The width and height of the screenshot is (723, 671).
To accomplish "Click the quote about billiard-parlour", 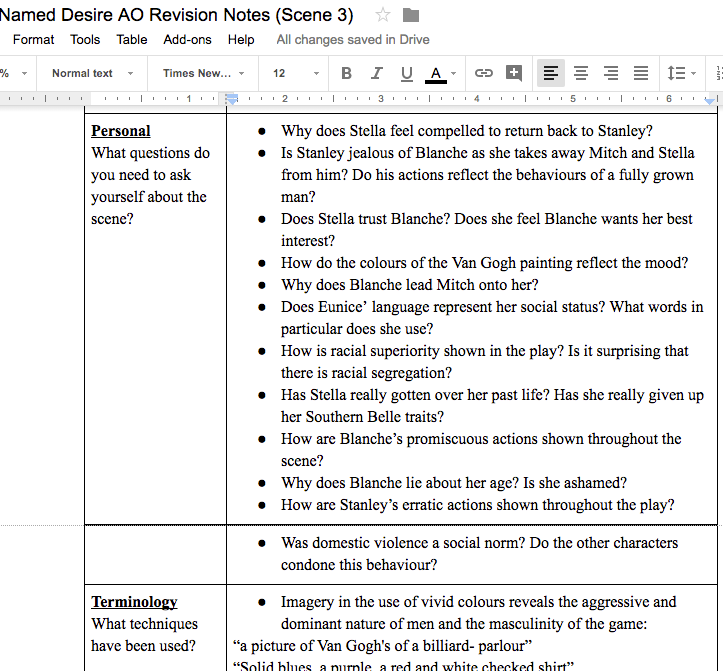I will pos(382,646).
